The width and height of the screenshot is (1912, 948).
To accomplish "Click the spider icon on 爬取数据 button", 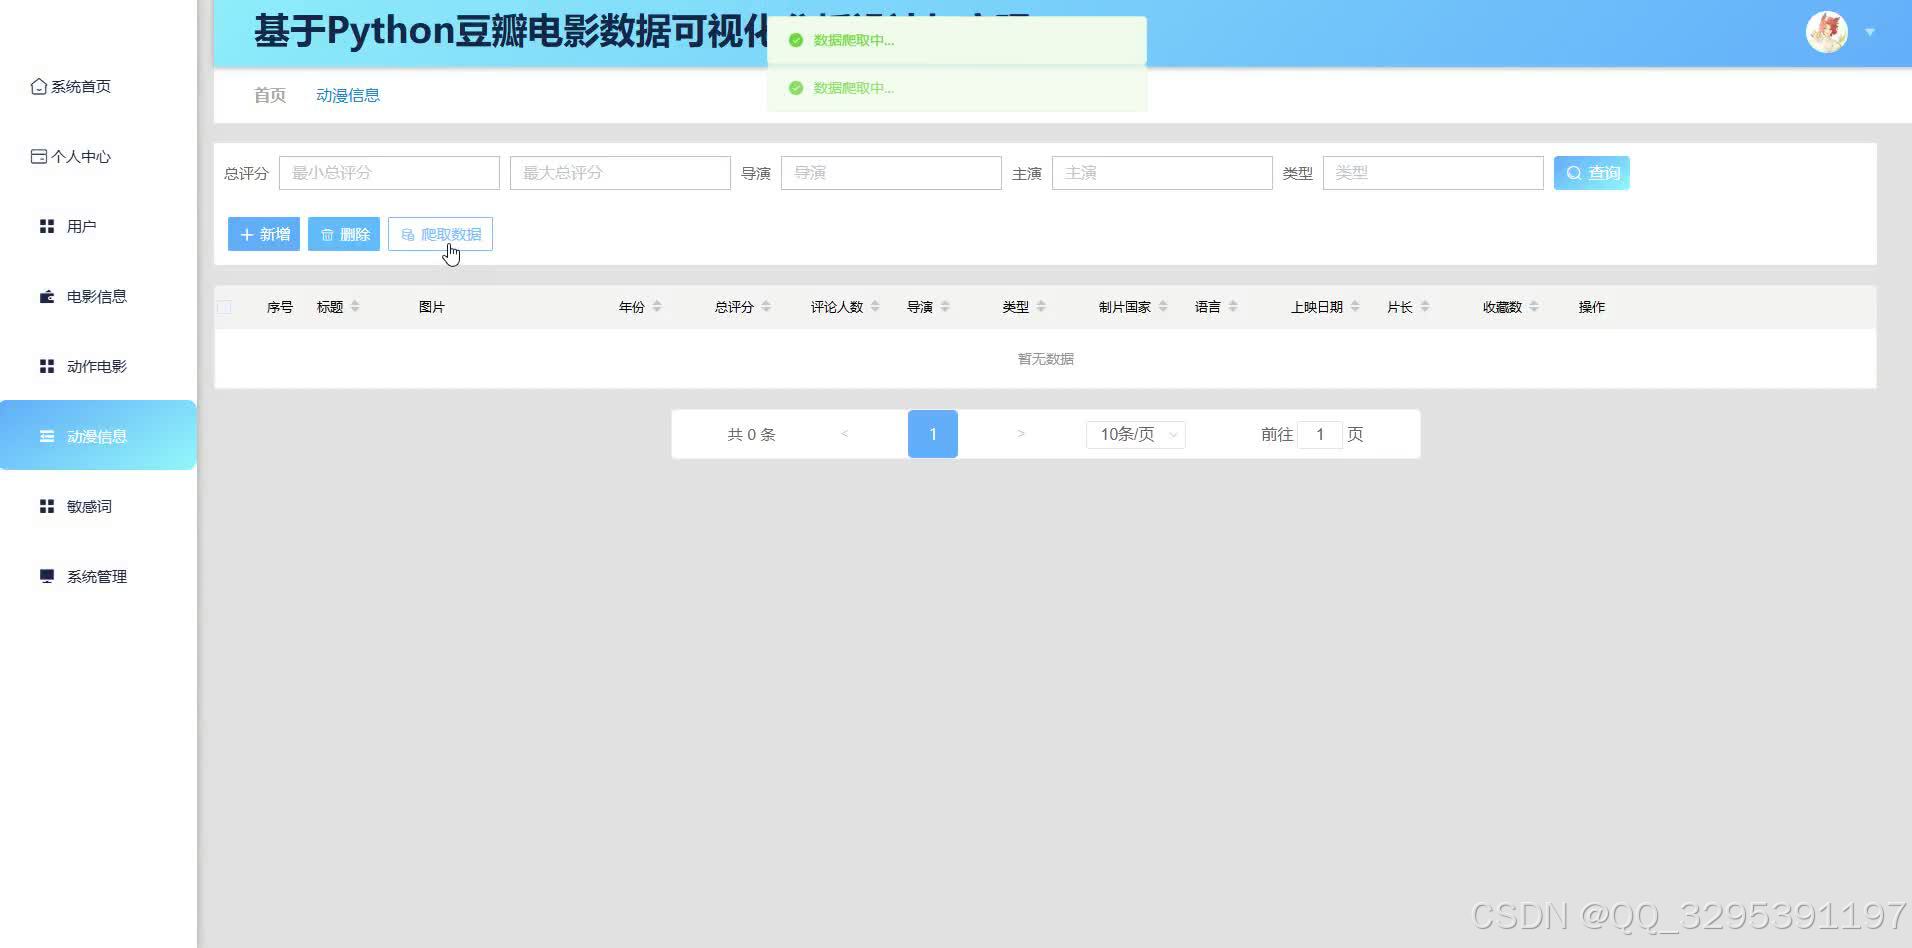I will (x=408, y=233).
